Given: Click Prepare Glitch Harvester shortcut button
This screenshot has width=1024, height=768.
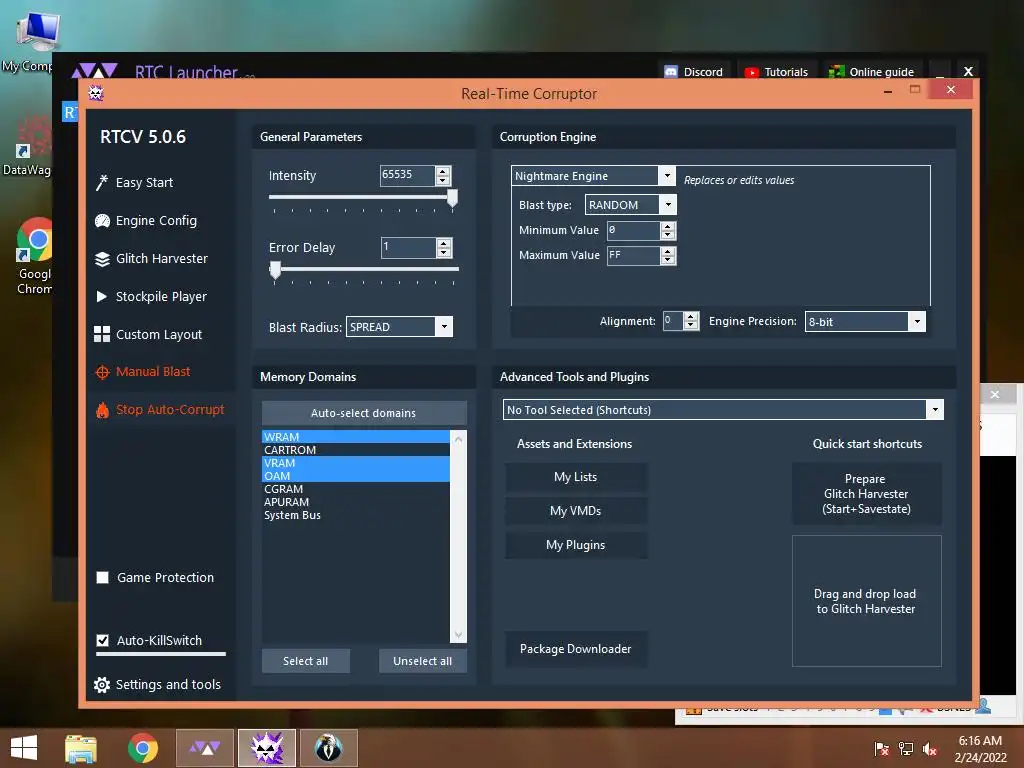Looking at the screenshot, I should click(x=866, y=494).
